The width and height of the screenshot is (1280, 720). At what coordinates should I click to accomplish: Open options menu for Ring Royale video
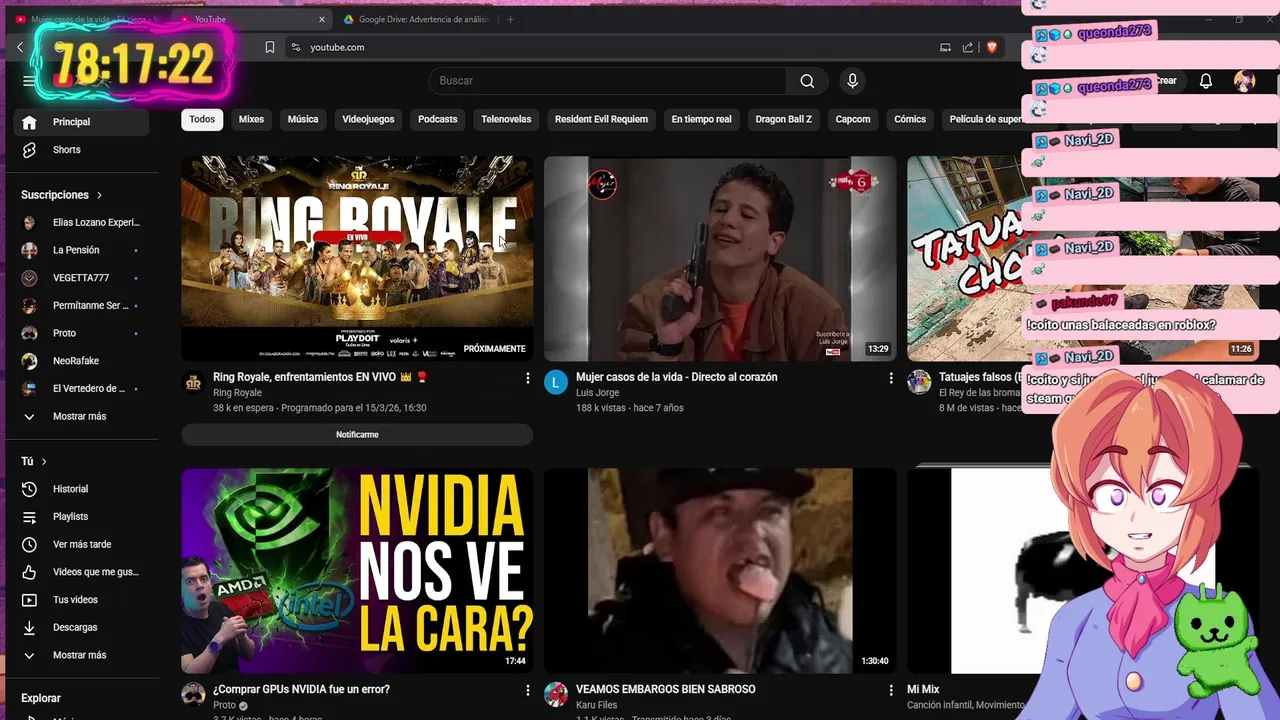point(528,378)
